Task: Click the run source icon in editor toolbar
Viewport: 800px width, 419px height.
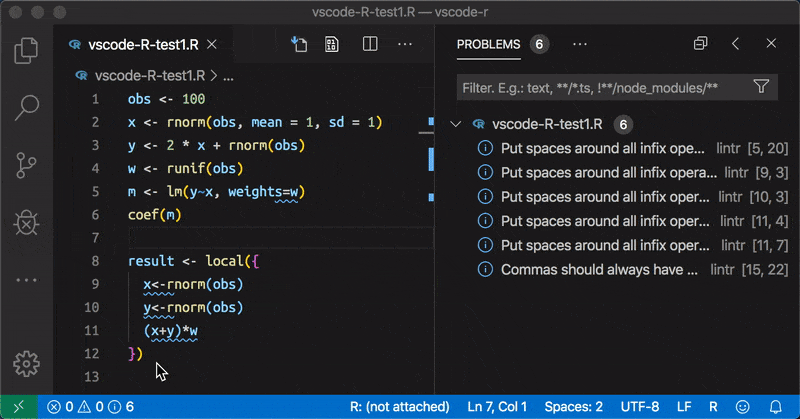Action: click(298, 44)
